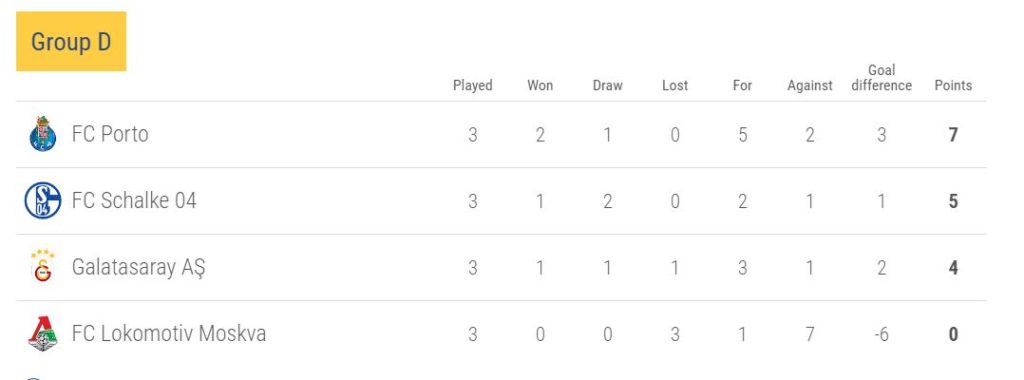The width and height of the screenshot is (1024, 380).
Task: Open the FC Schalke 04 team link
Action: pos(134,200)
